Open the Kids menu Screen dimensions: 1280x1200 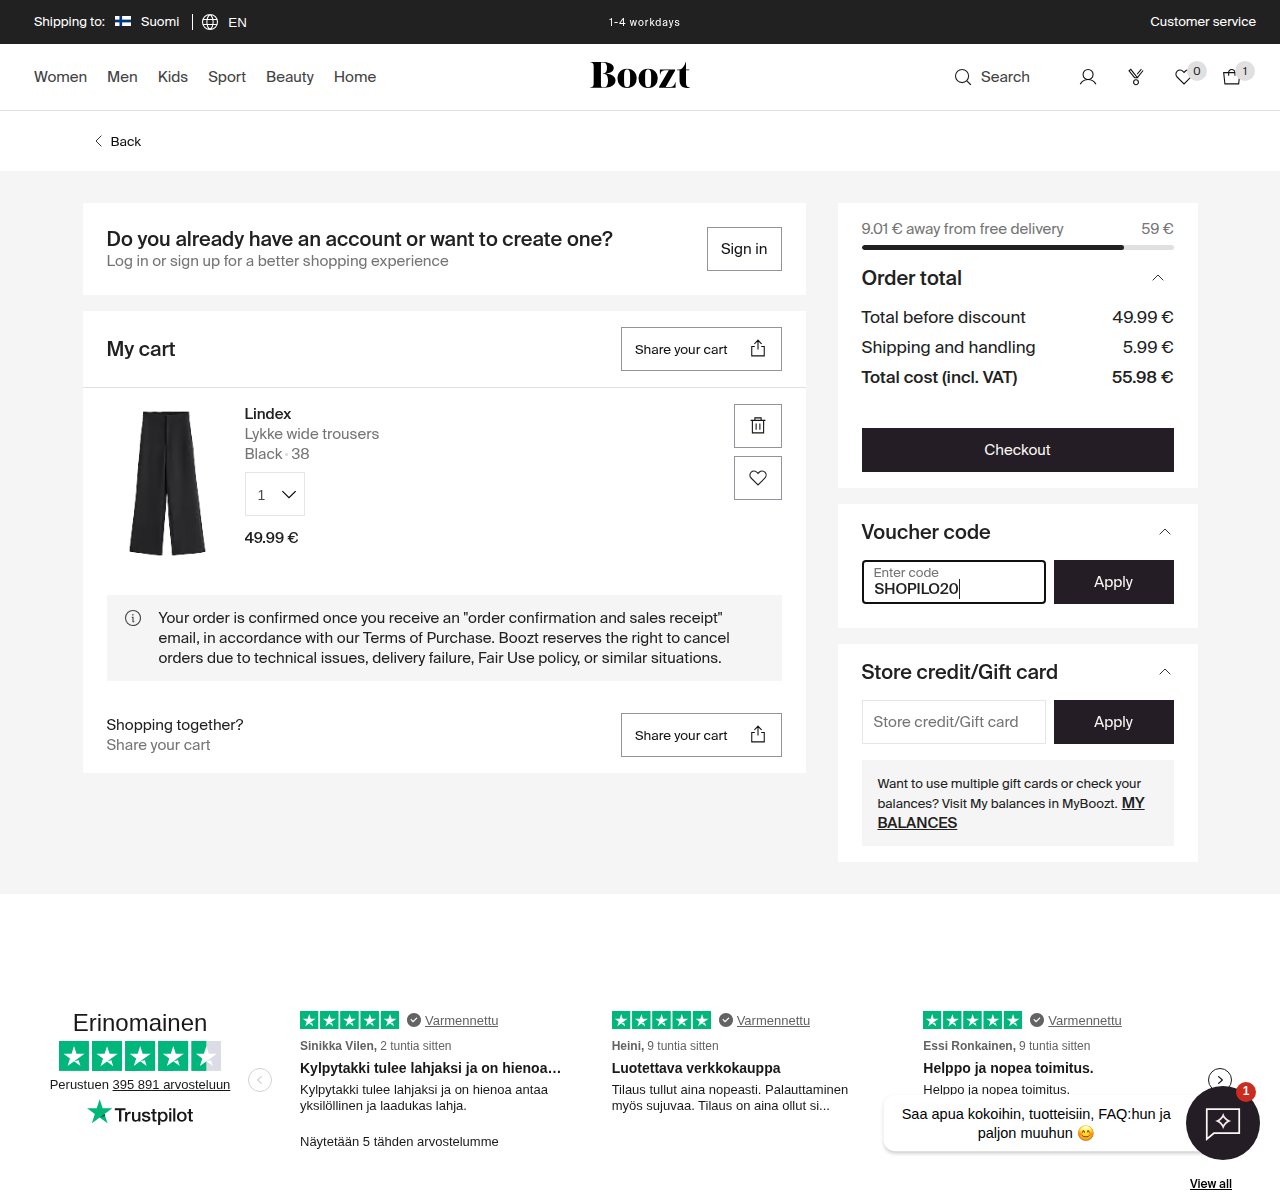173,77
